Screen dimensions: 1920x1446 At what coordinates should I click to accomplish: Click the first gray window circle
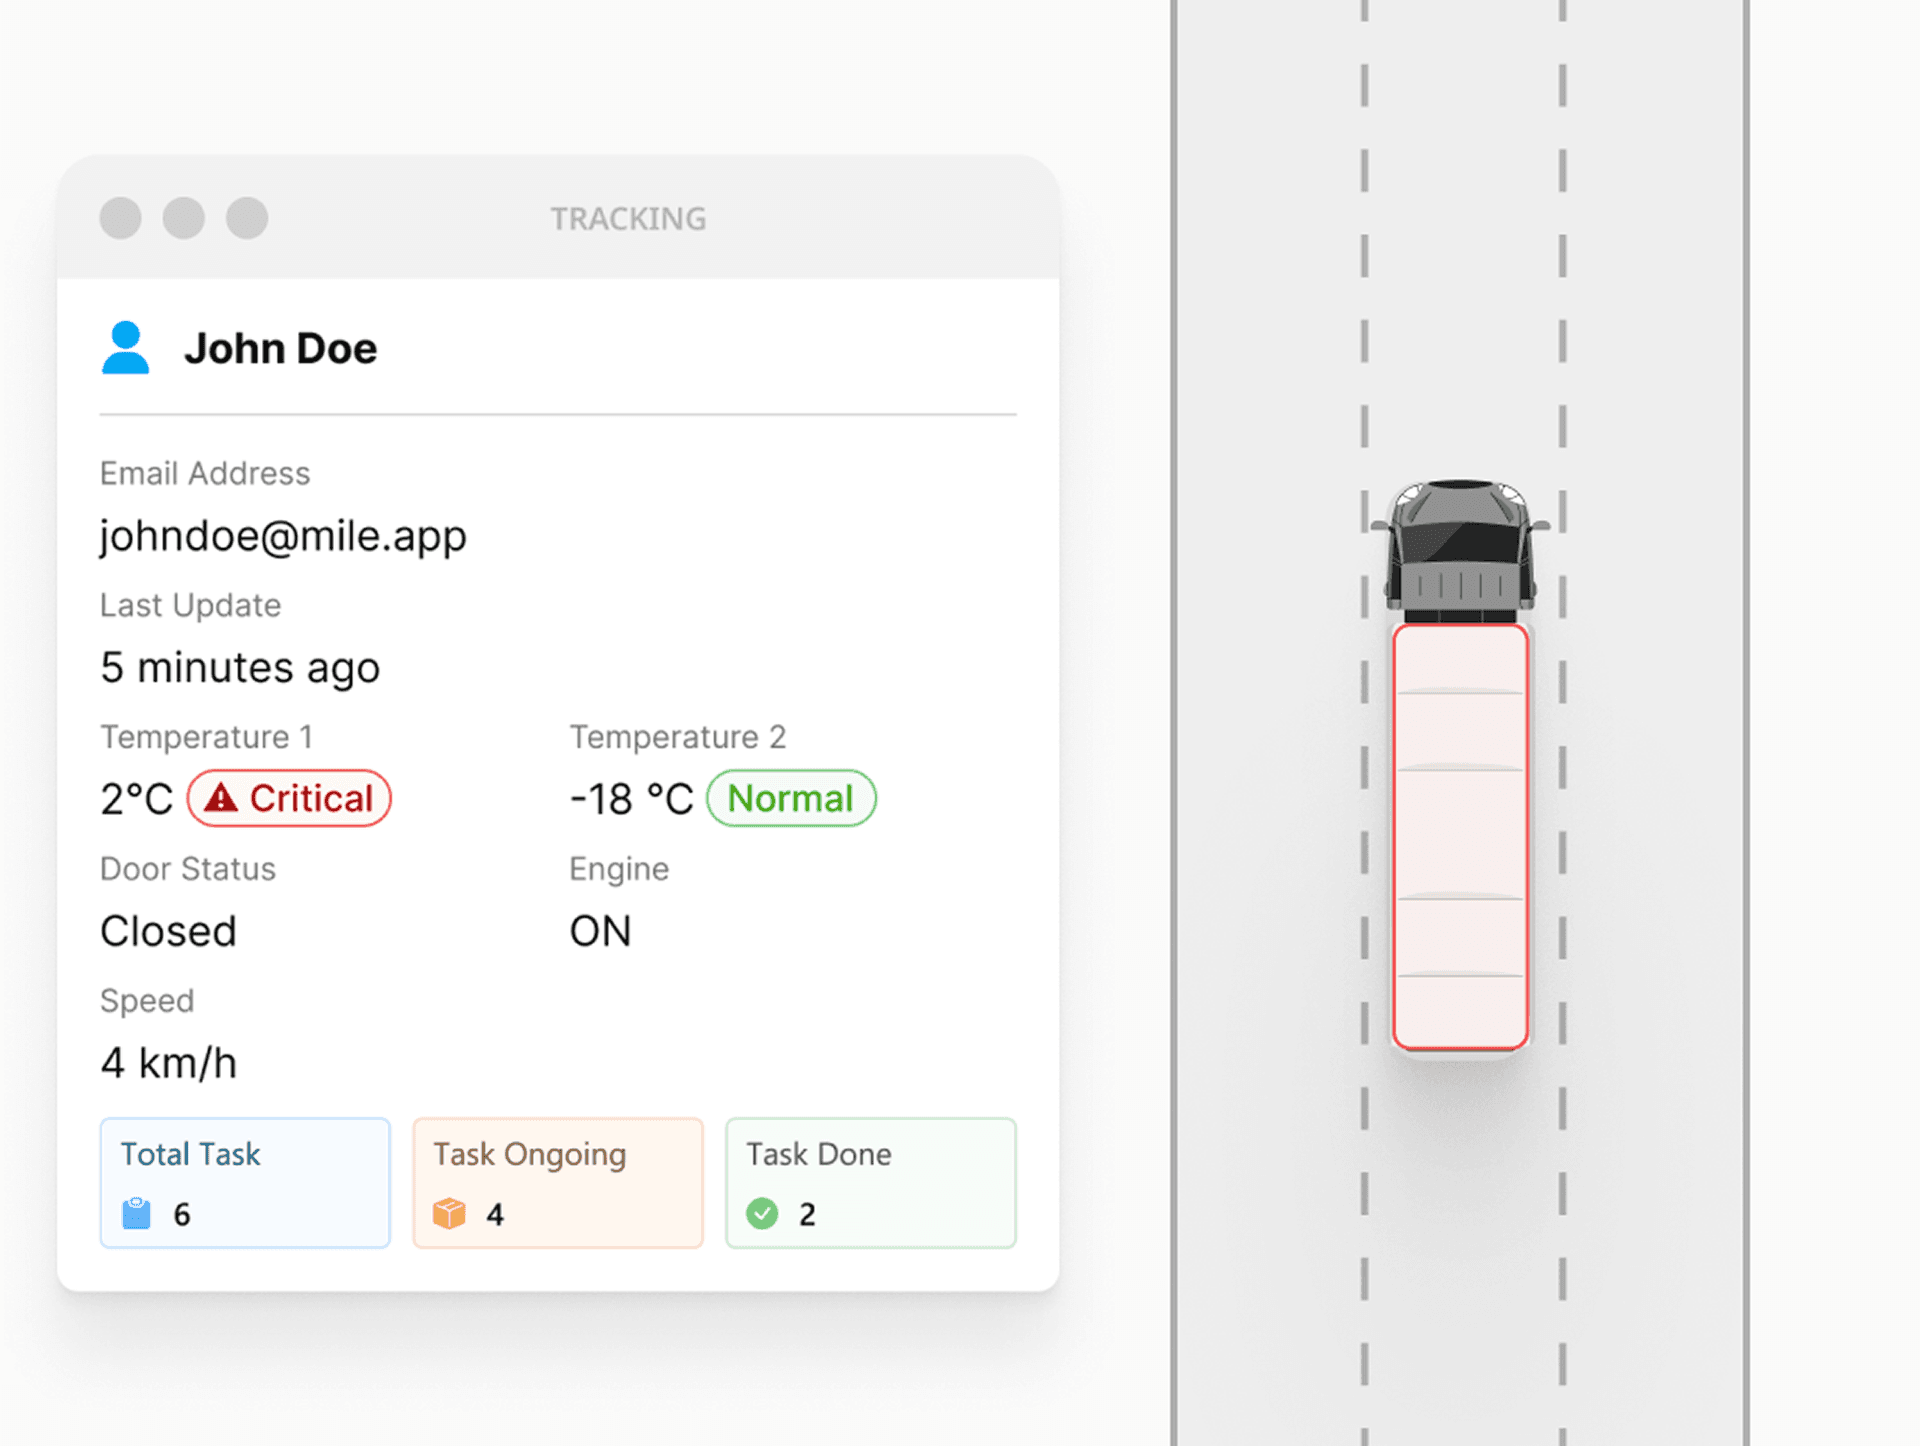pyautogui.click(x=121, y=218)
